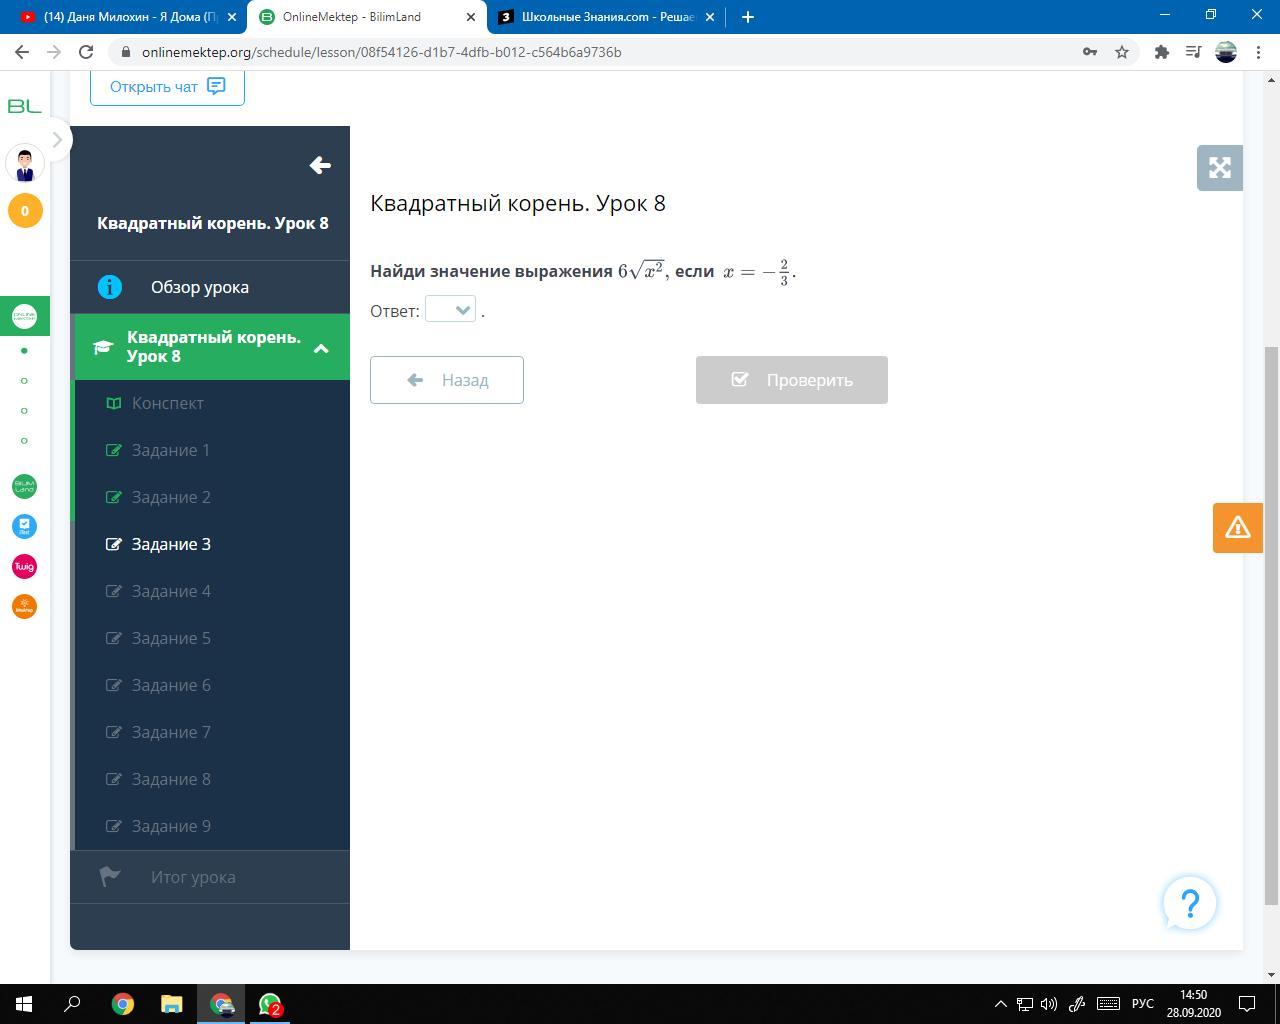Click the back arrow in sidebar header

[320, 166]
